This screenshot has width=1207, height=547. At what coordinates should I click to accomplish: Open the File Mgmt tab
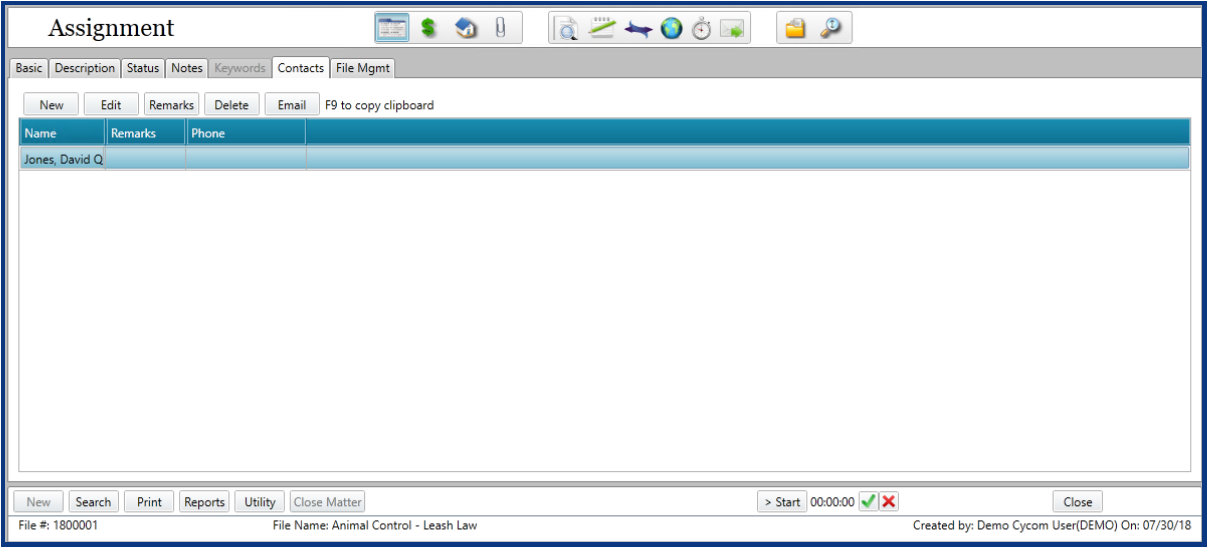pyautogui.click(x=364, y=68)
